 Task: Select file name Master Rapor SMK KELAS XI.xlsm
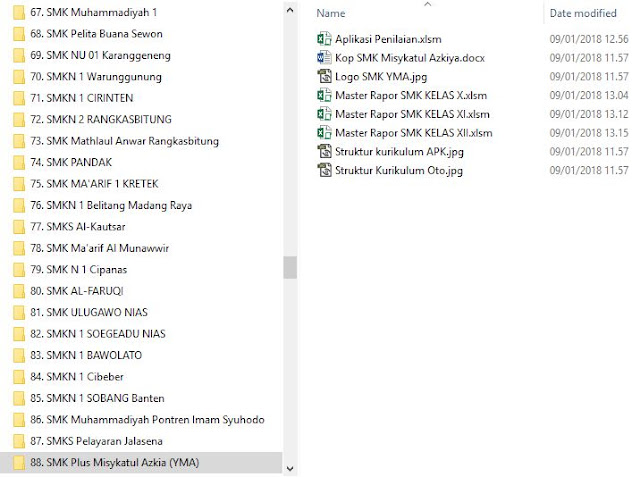tap(412, 114)
